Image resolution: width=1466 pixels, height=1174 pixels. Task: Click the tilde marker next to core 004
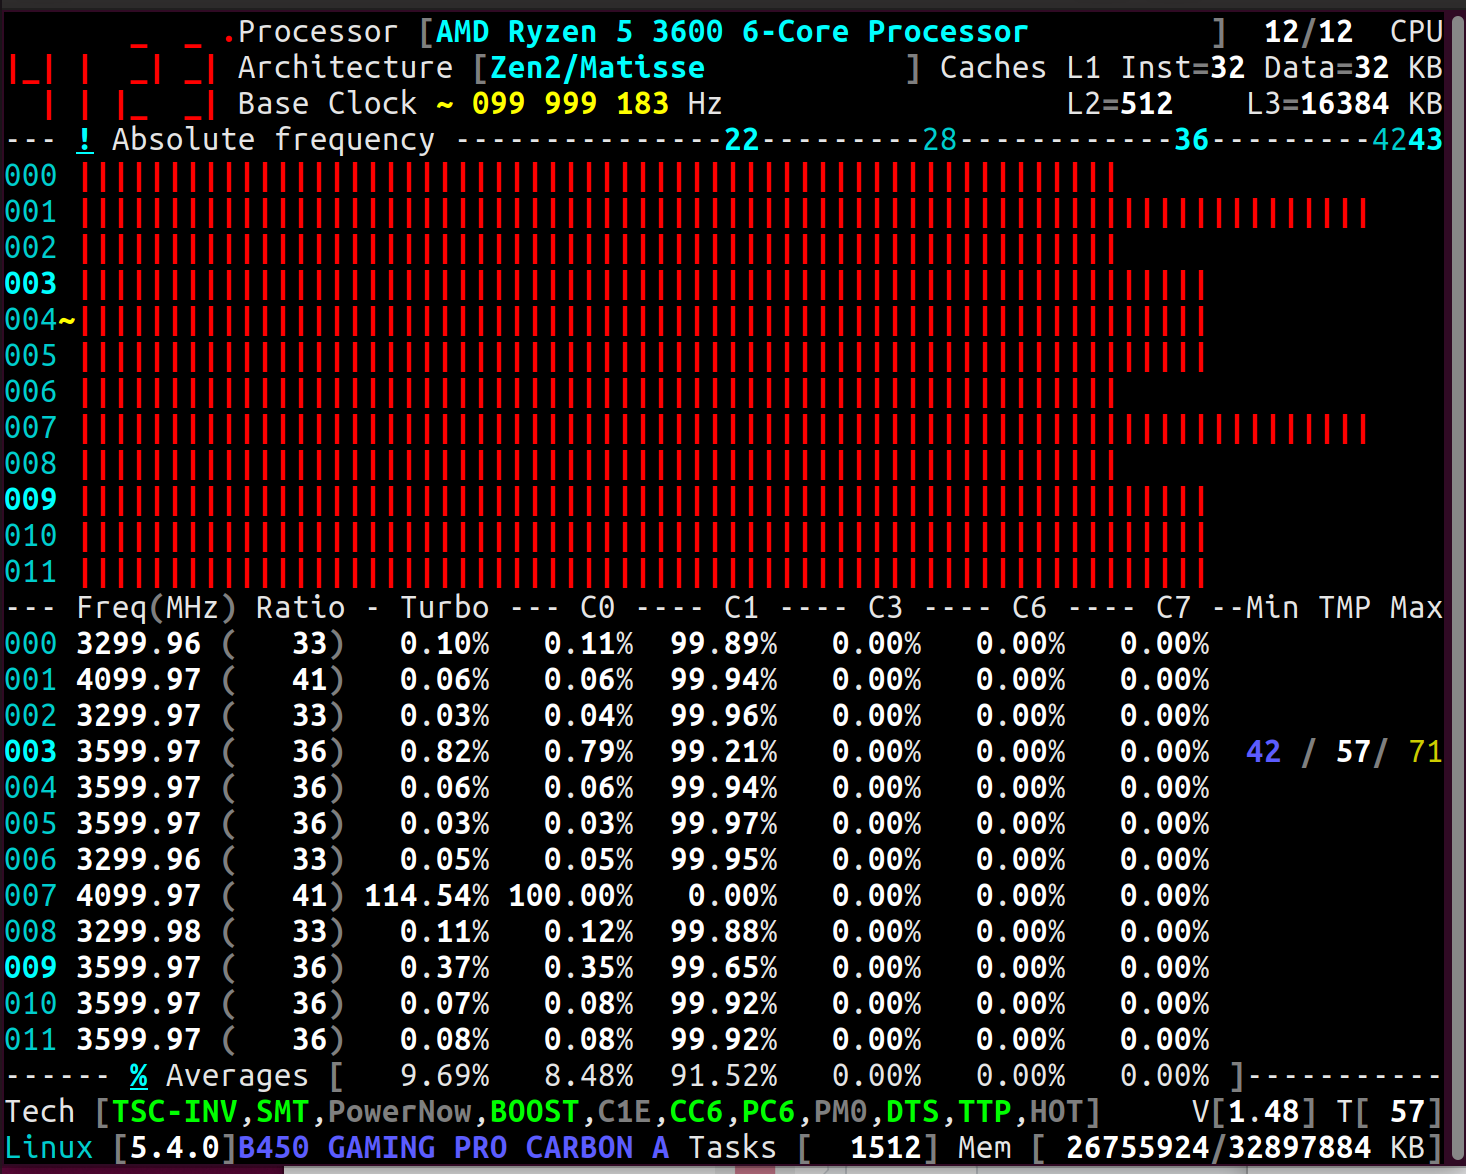67,320
